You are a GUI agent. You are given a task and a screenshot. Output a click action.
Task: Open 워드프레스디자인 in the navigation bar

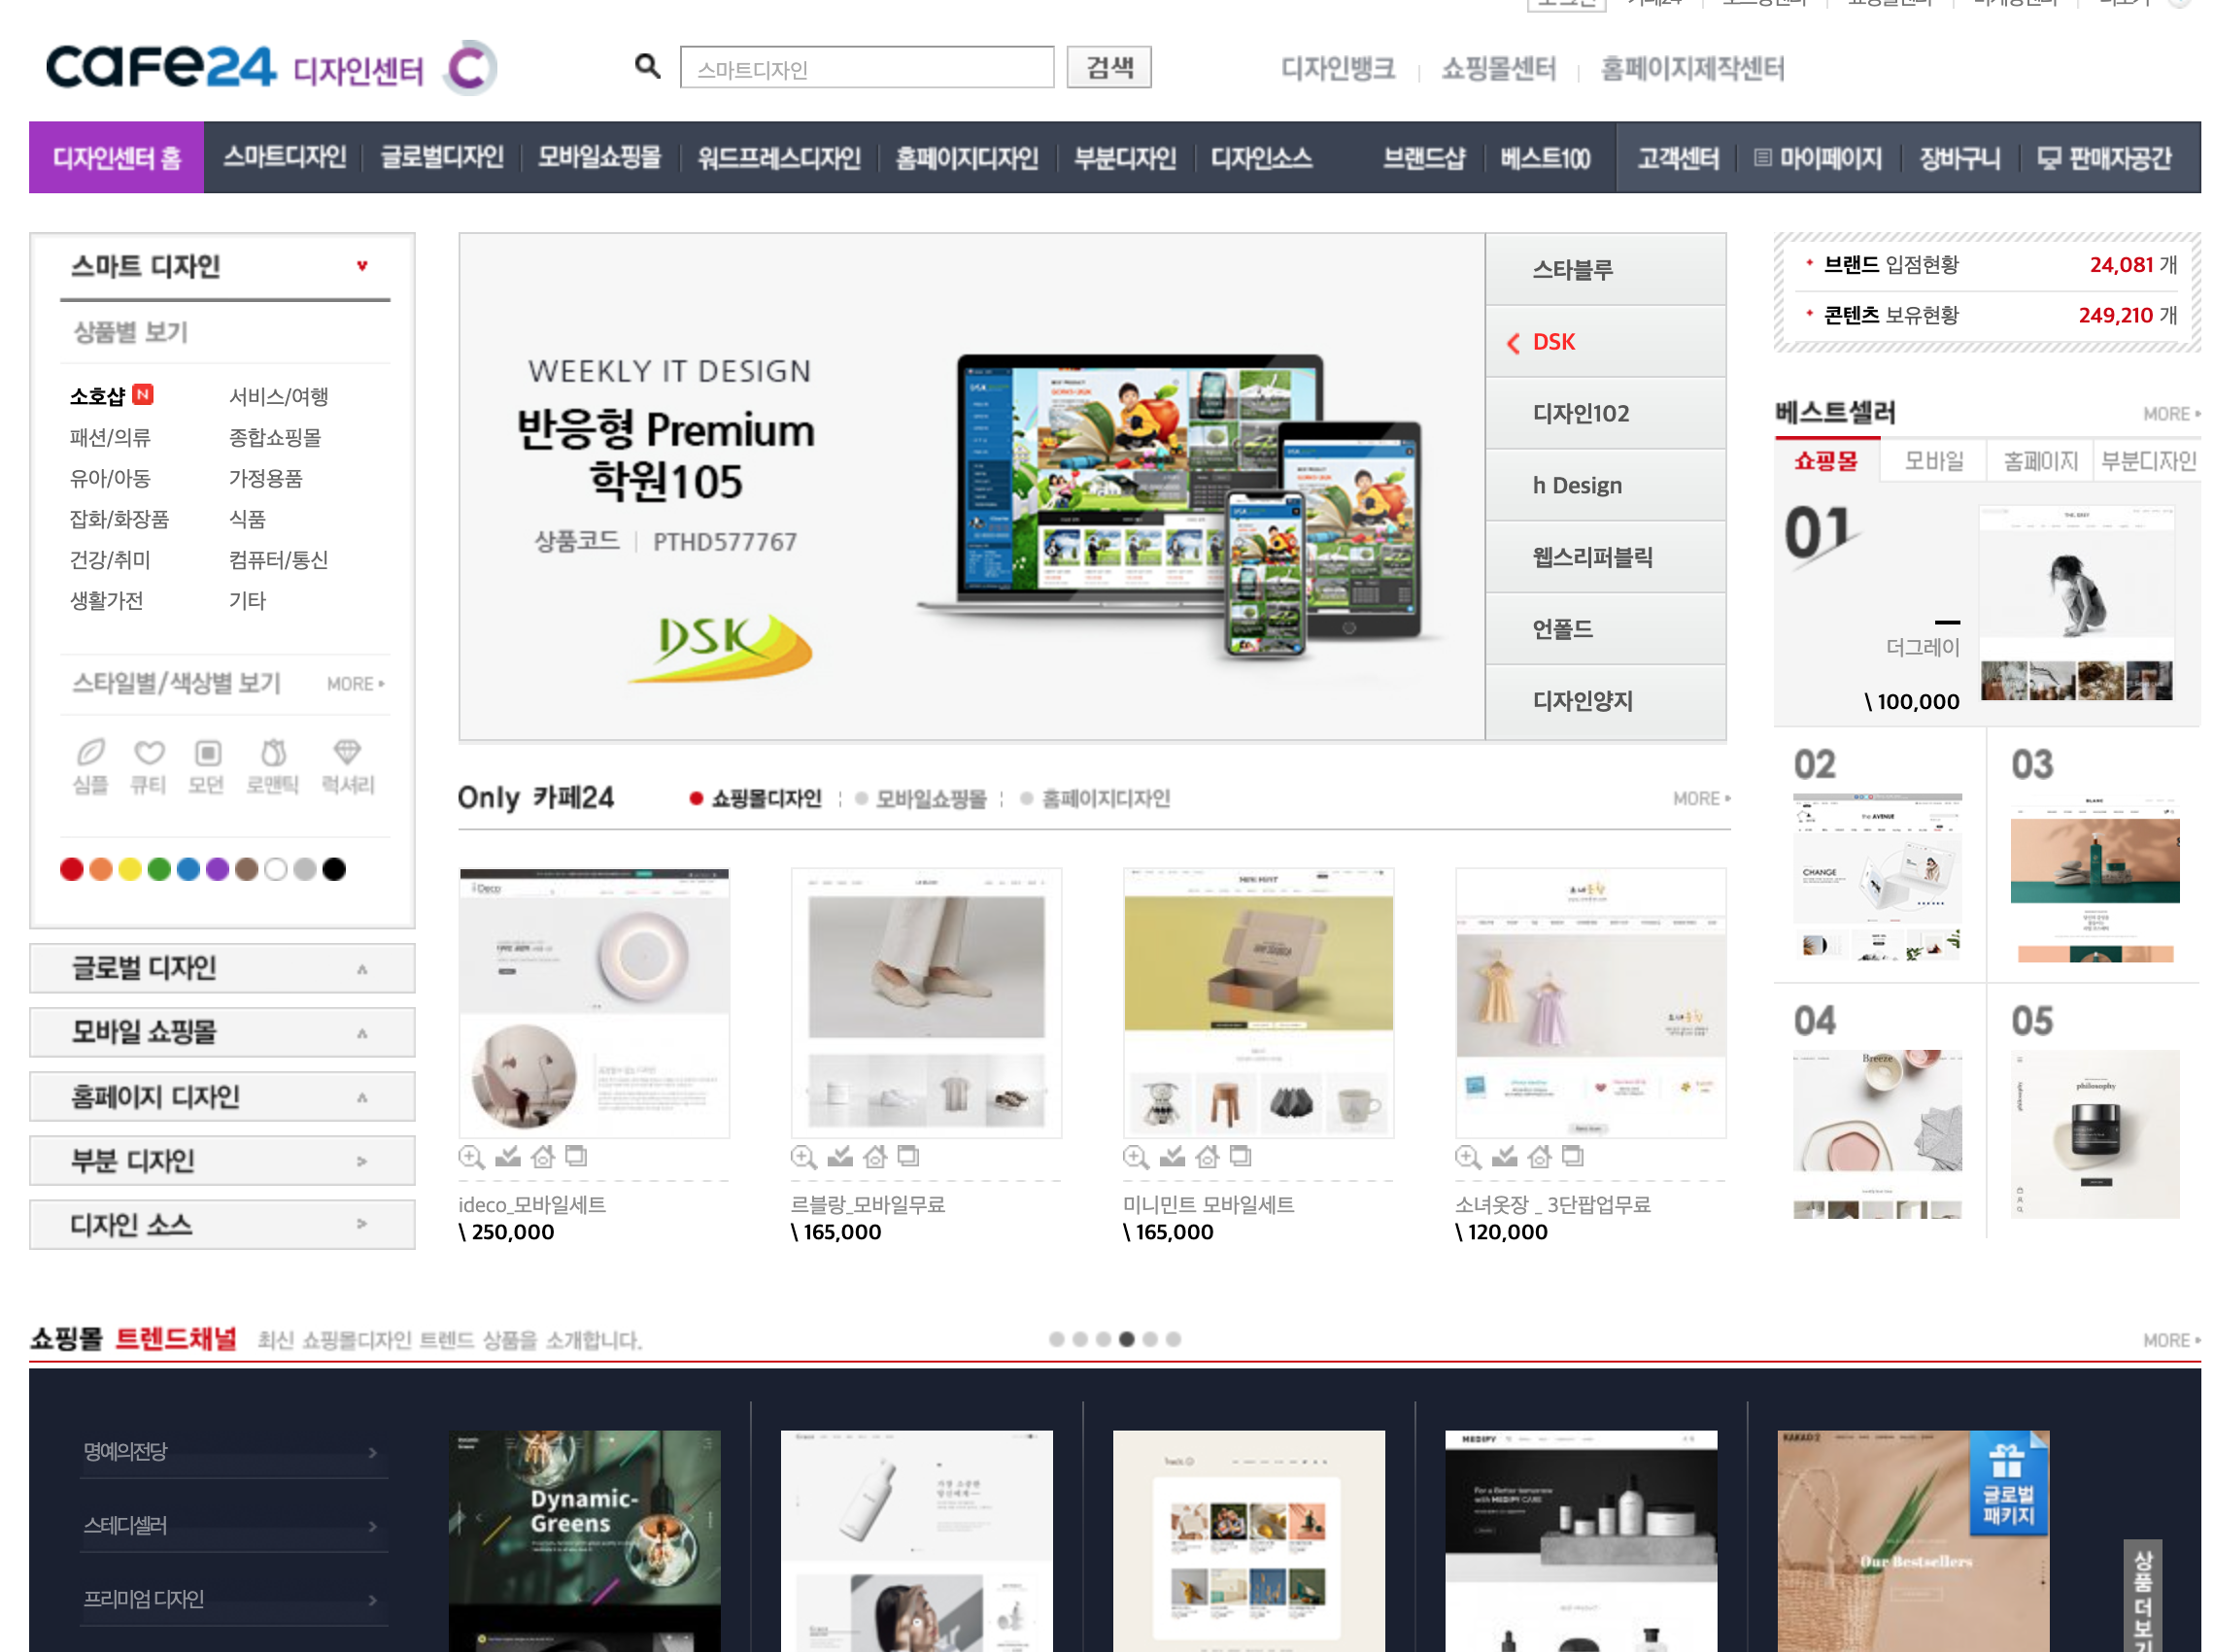[778, 158]
